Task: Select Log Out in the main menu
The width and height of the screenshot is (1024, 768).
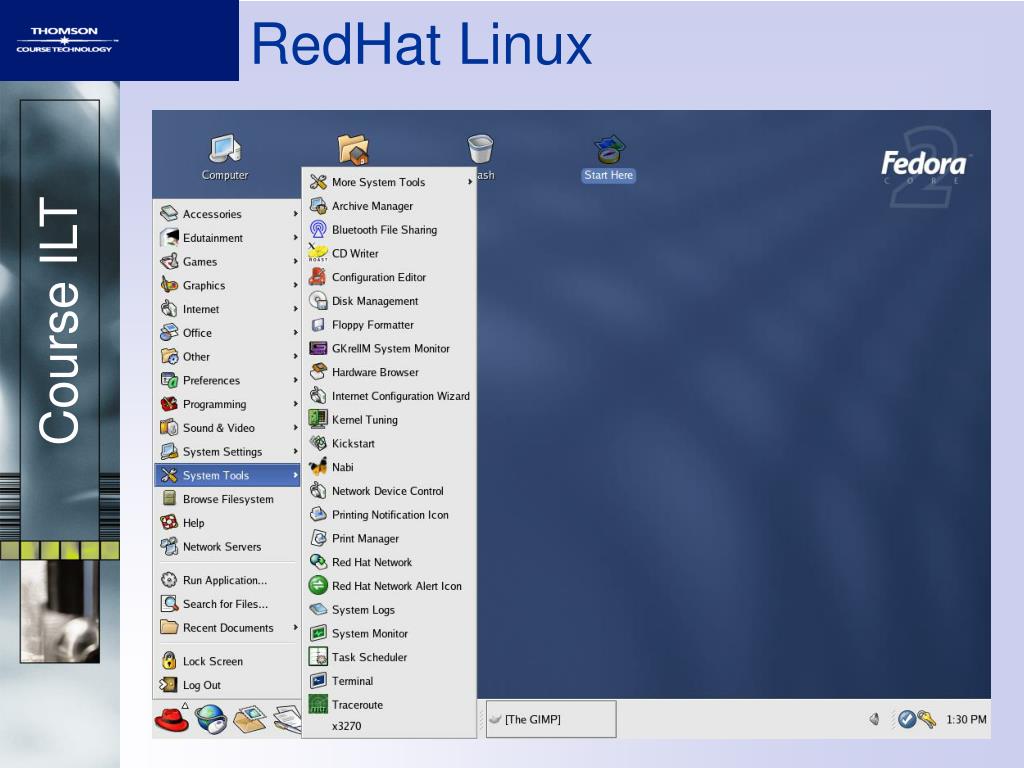Action: (x=228, y=685)
